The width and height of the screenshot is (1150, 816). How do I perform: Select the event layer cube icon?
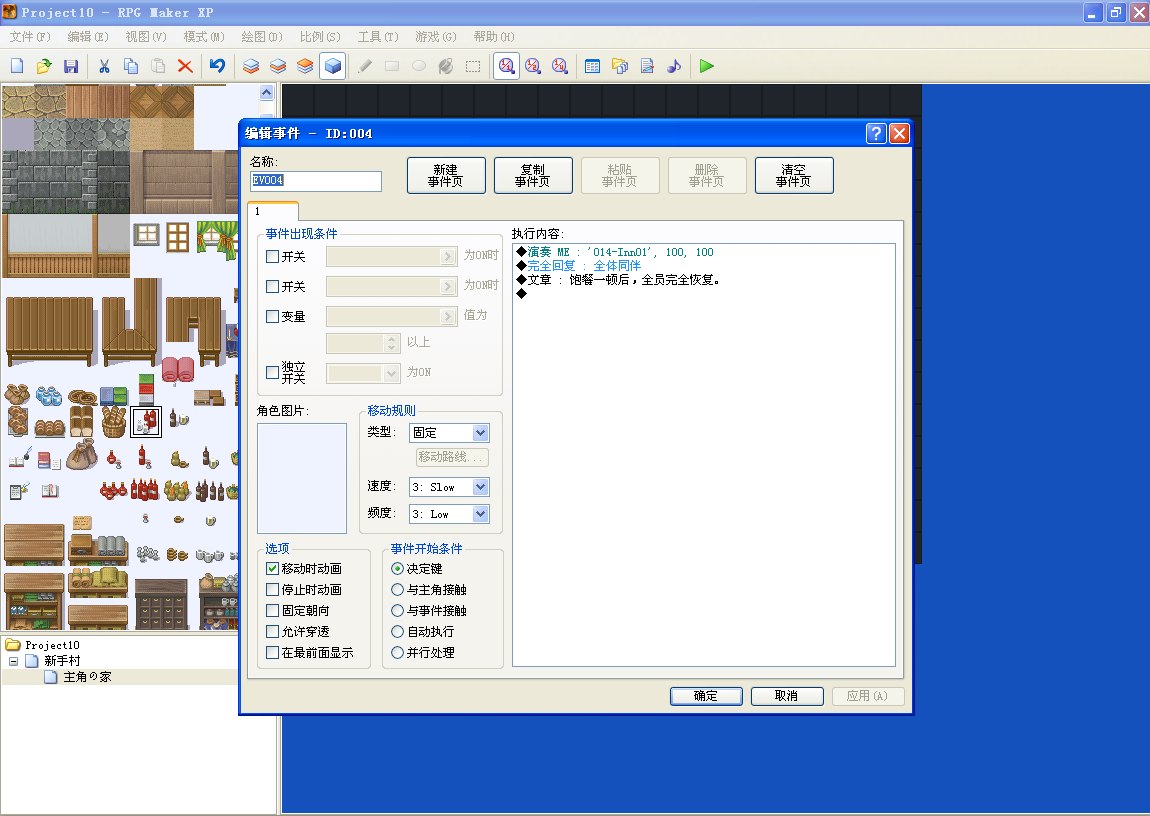[x=332, y=66]
